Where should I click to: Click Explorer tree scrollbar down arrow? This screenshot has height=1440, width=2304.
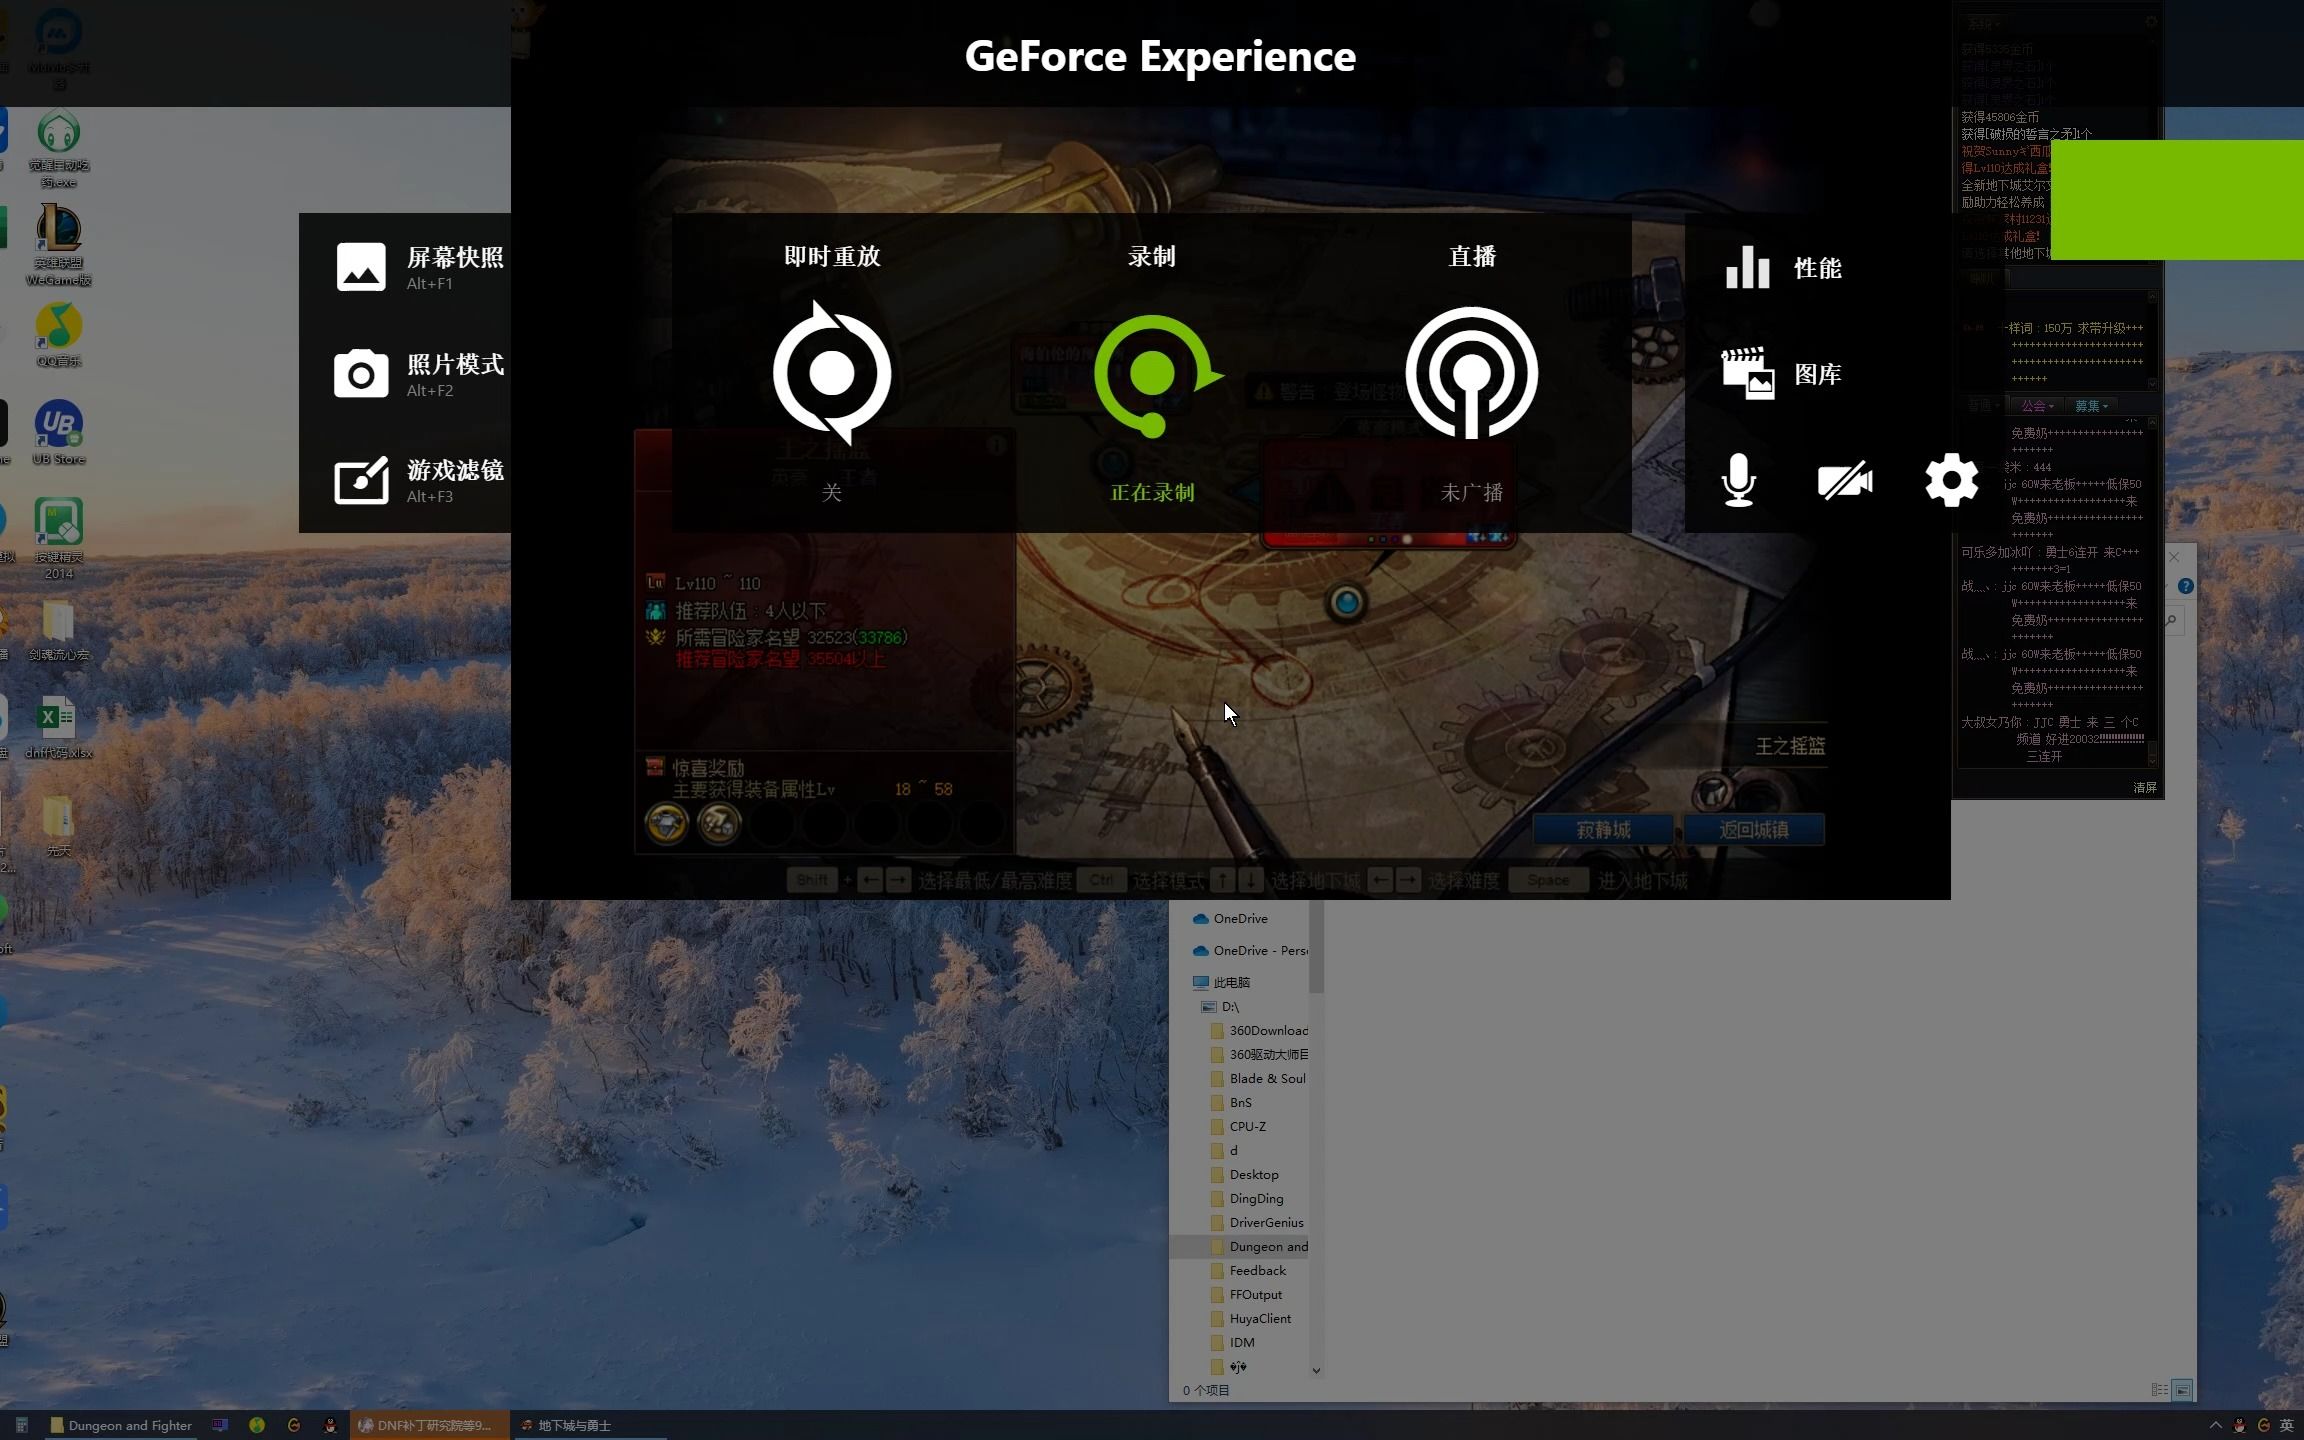pyautogui.click(x=1316, y=1371)
